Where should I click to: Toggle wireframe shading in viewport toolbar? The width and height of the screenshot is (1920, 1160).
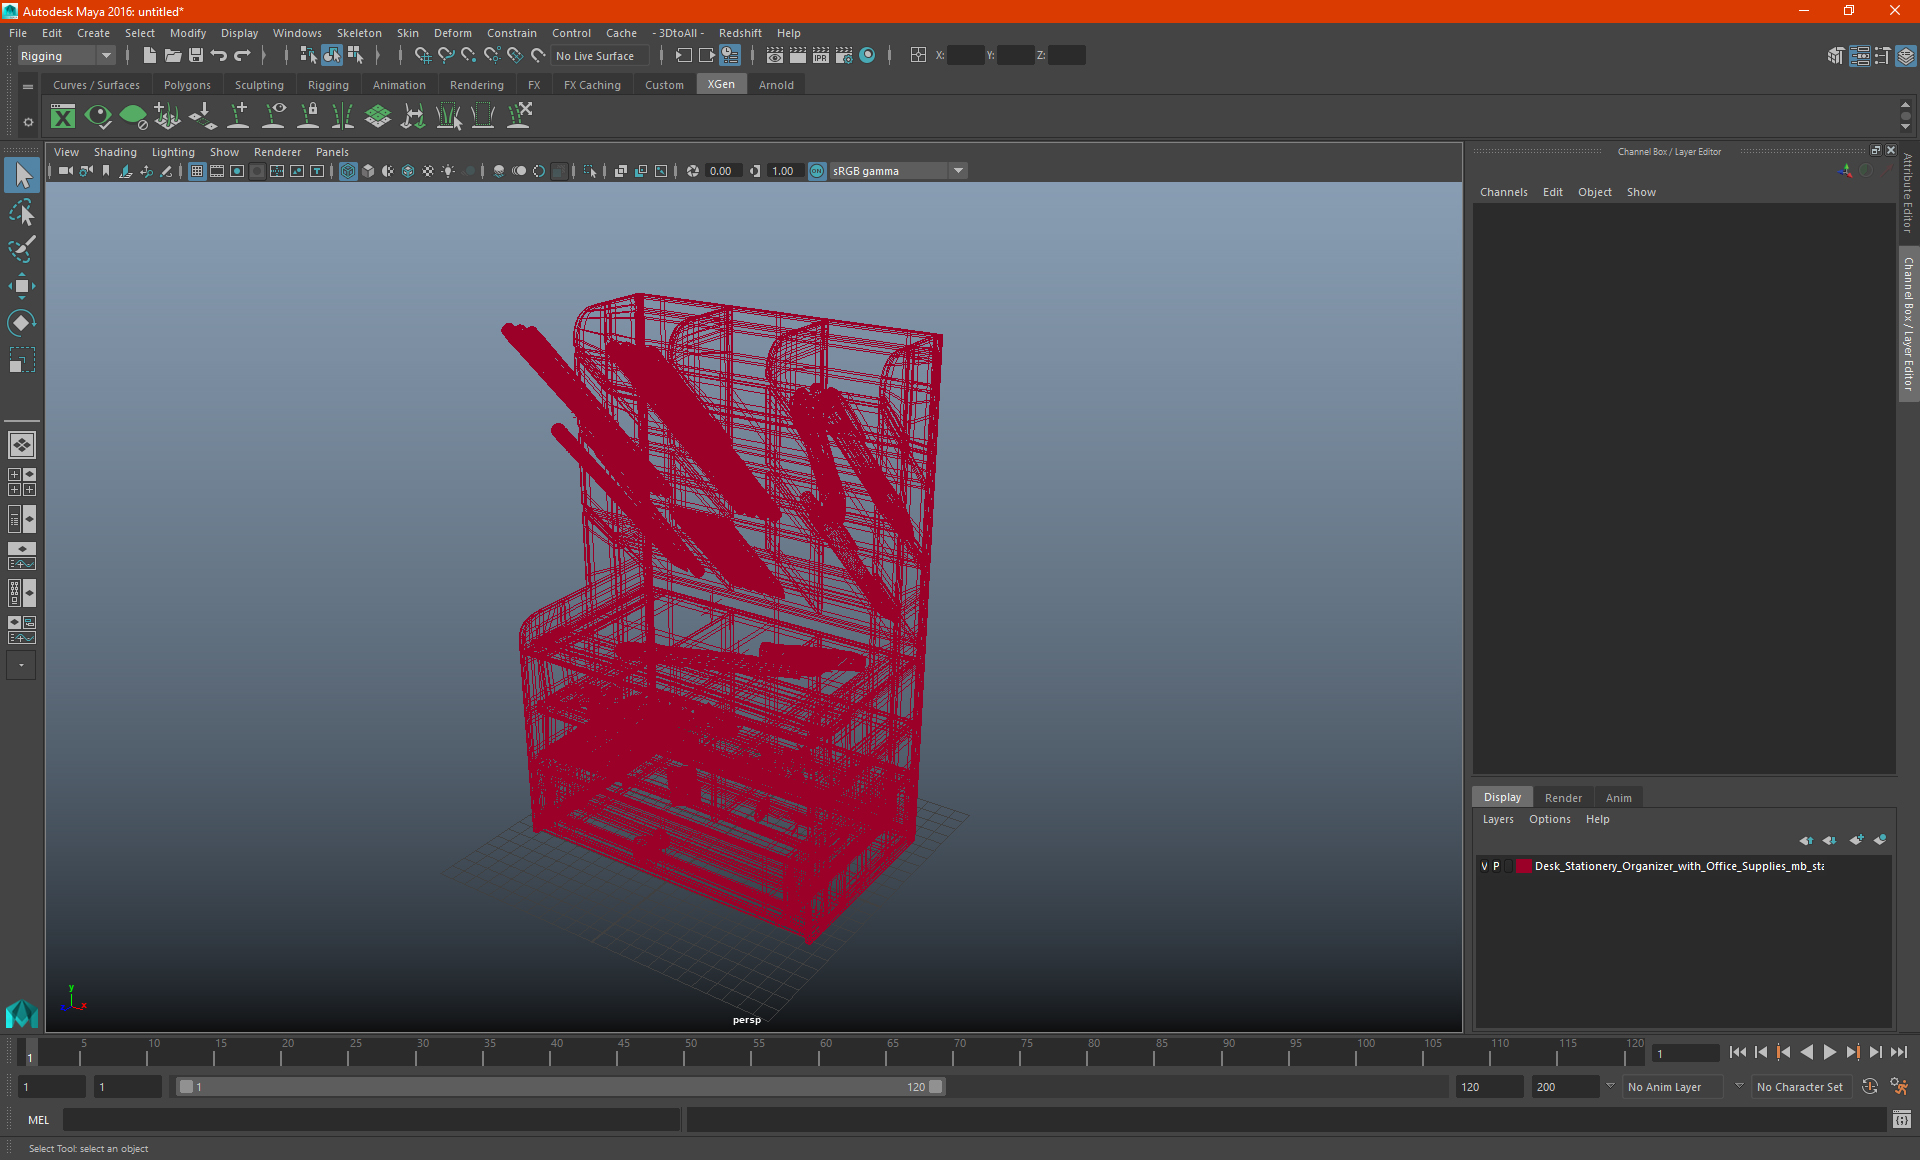click(x=348, y=171)
